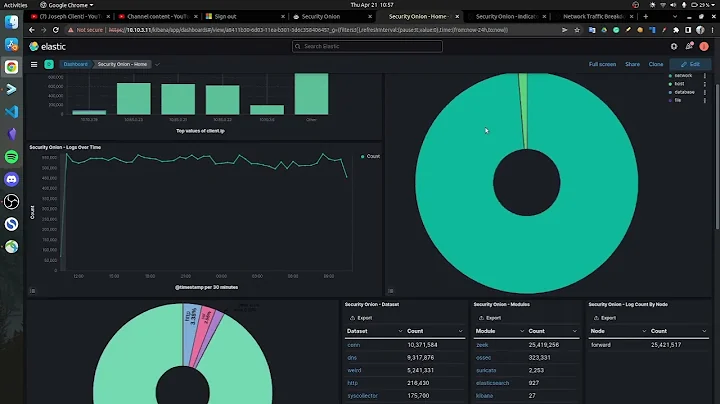Screen dimensions: 720x404
Task: Click the conn dataset link
Action: (354, 345)
